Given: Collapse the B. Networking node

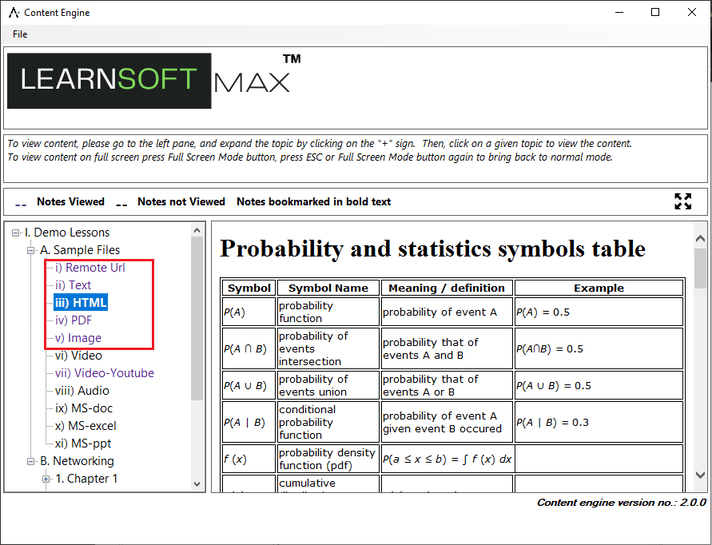Looking at the screenshot, I should pos(31,461).
